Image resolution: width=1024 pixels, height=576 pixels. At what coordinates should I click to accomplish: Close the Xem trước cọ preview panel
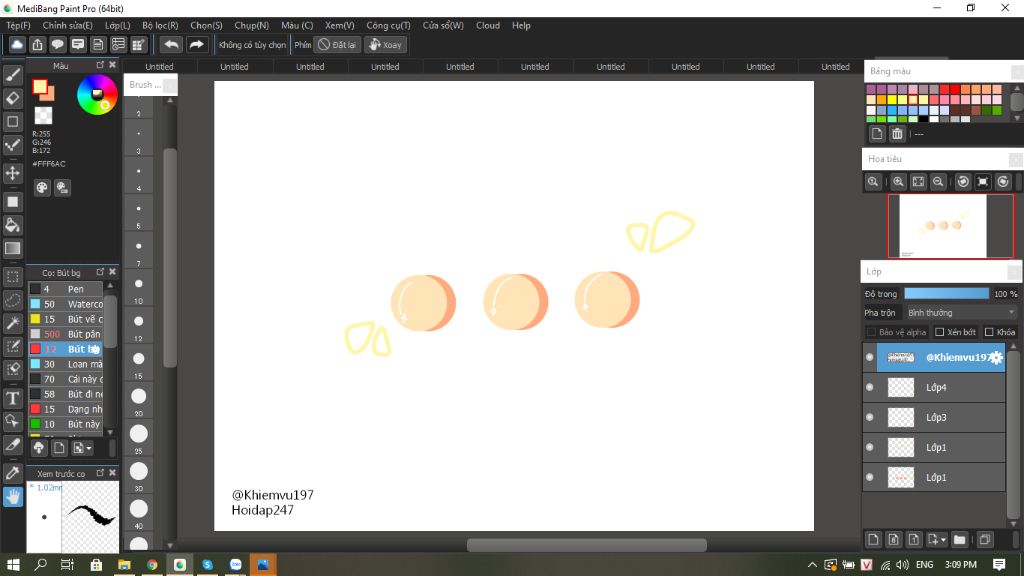[x=112, y=472]
